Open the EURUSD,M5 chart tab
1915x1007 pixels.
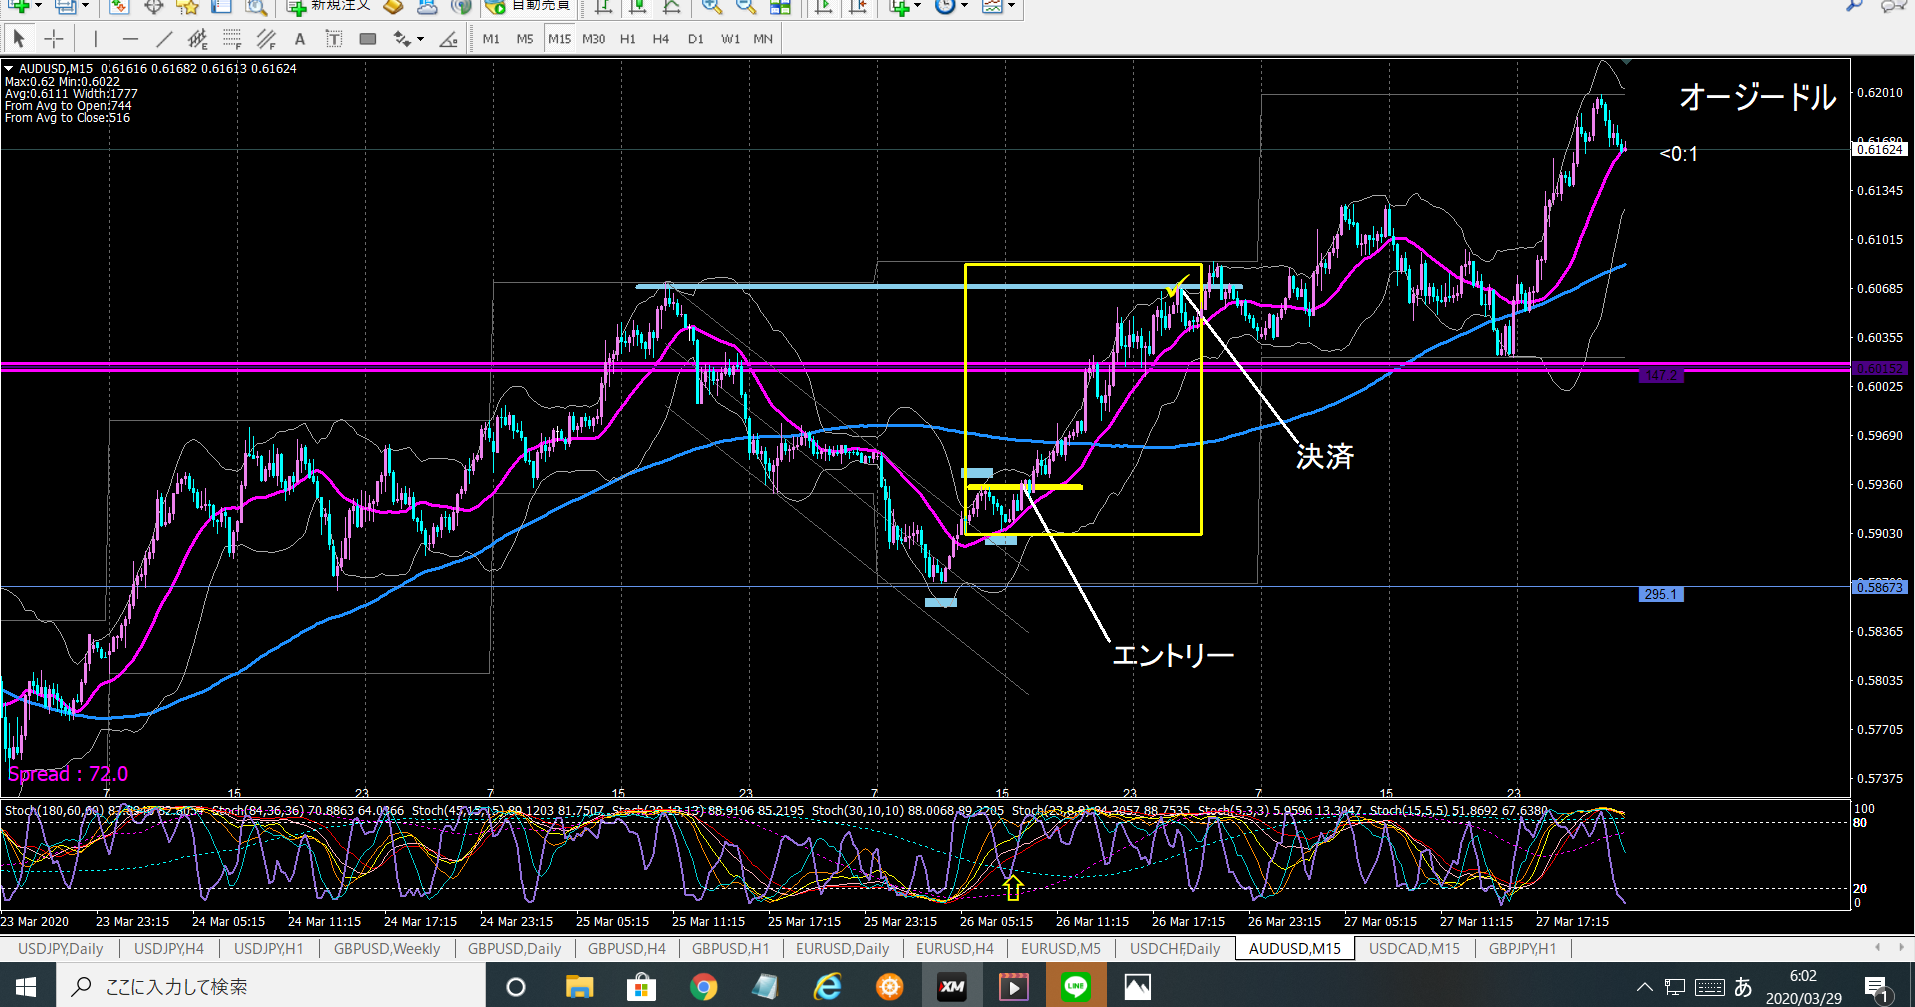coord(1060,948)
